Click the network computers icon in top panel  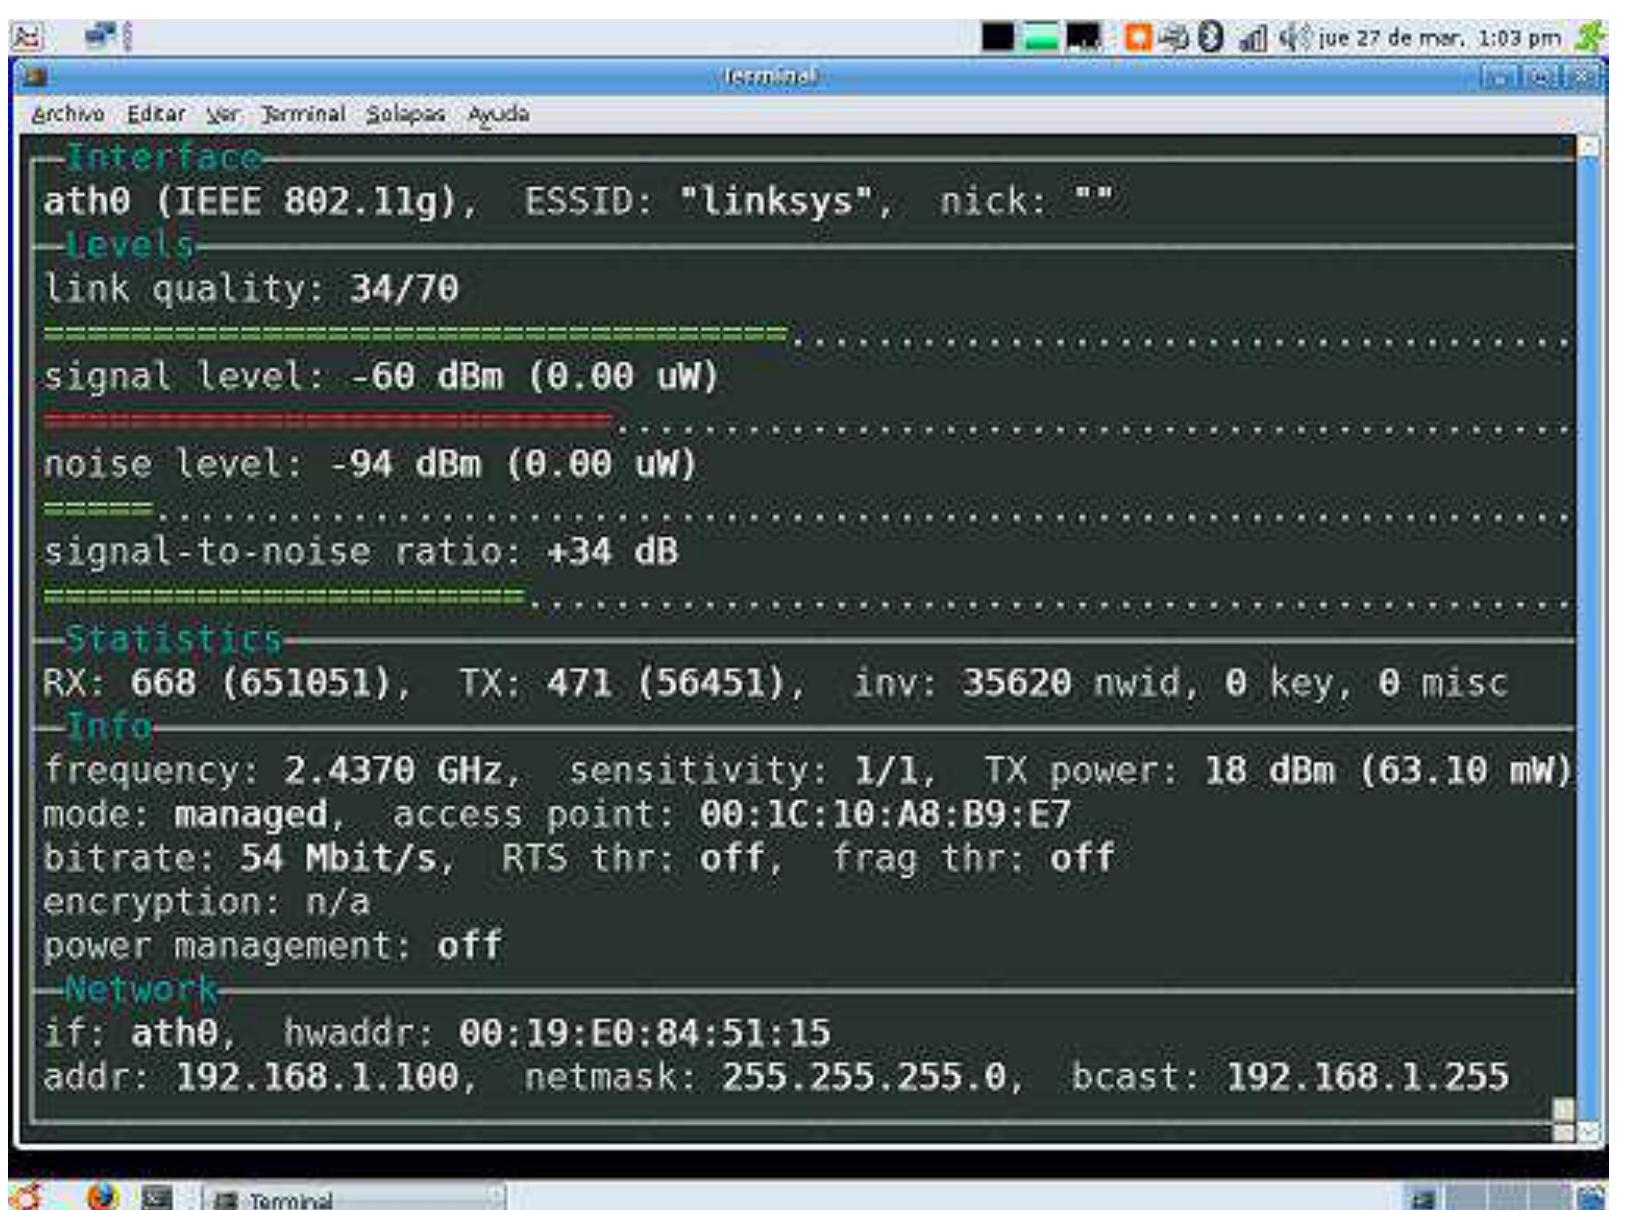point(101,38)
